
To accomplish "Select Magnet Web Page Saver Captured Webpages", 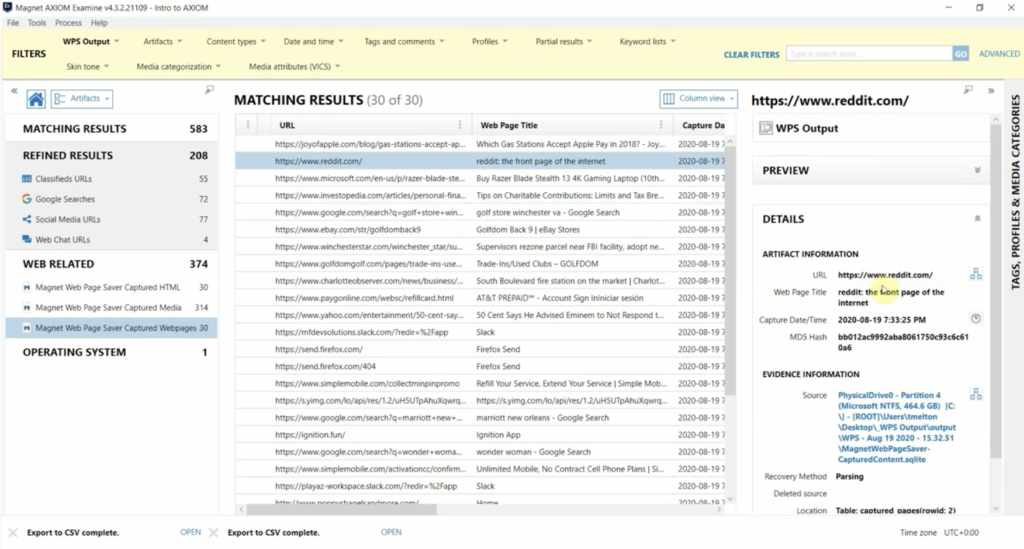I will [x=112, y=328].
